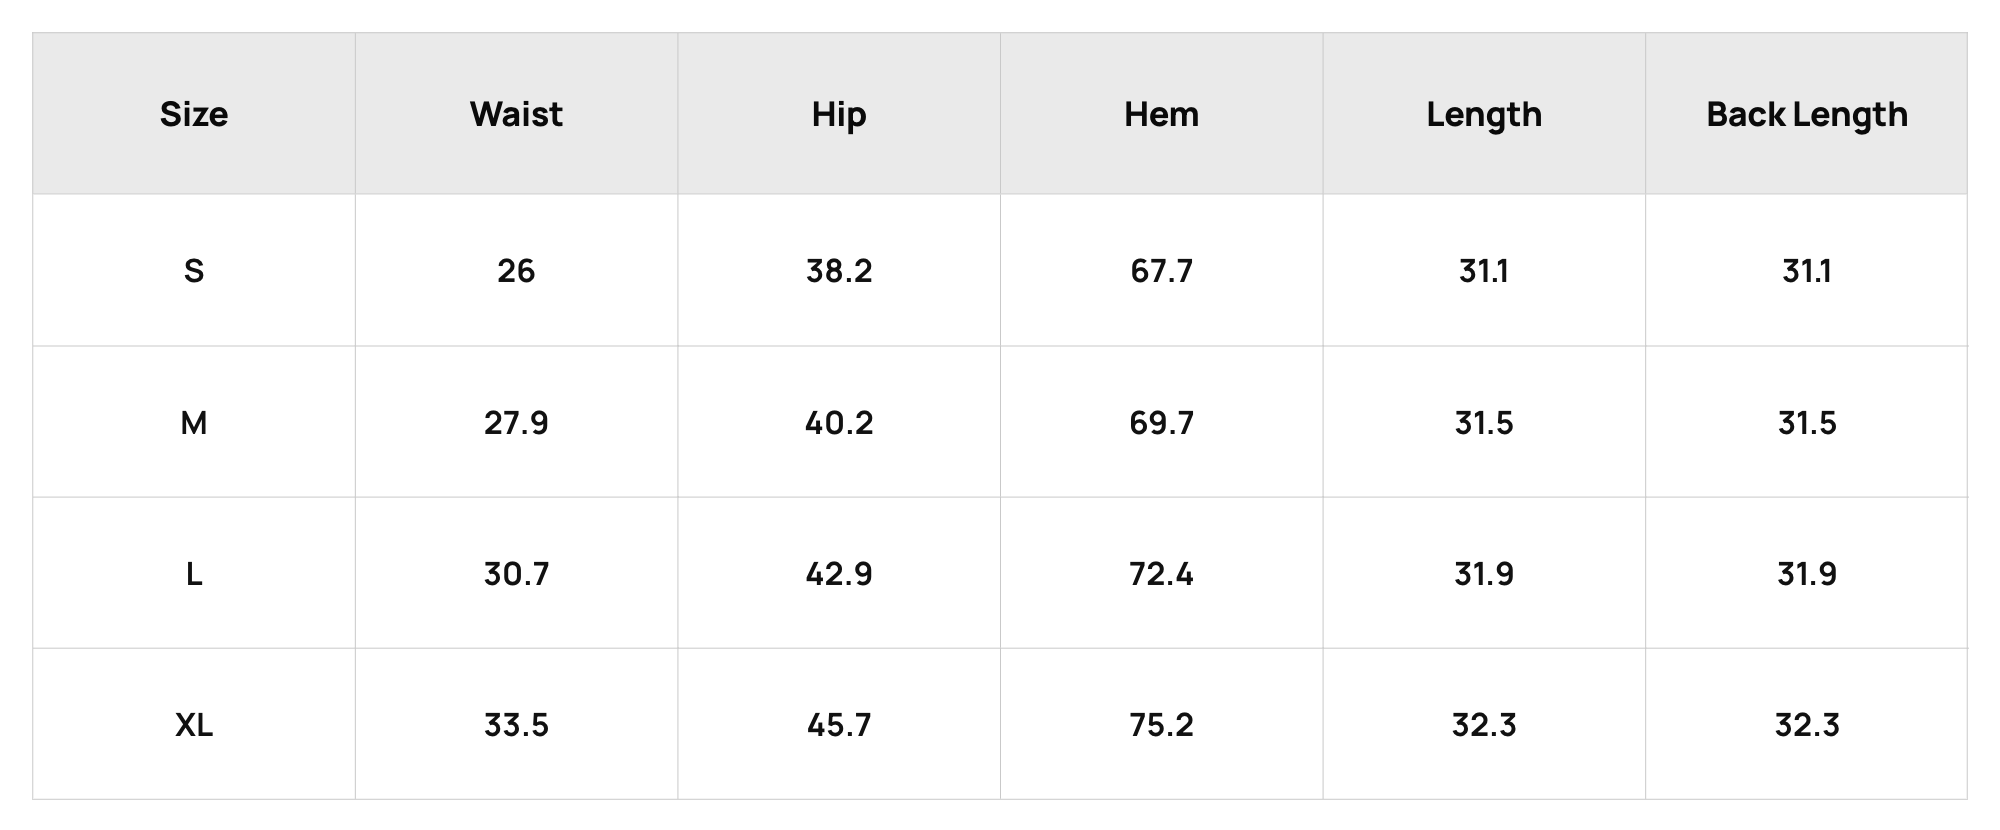Select the XL size row label

pyautogui.click(x=194, y=725)
